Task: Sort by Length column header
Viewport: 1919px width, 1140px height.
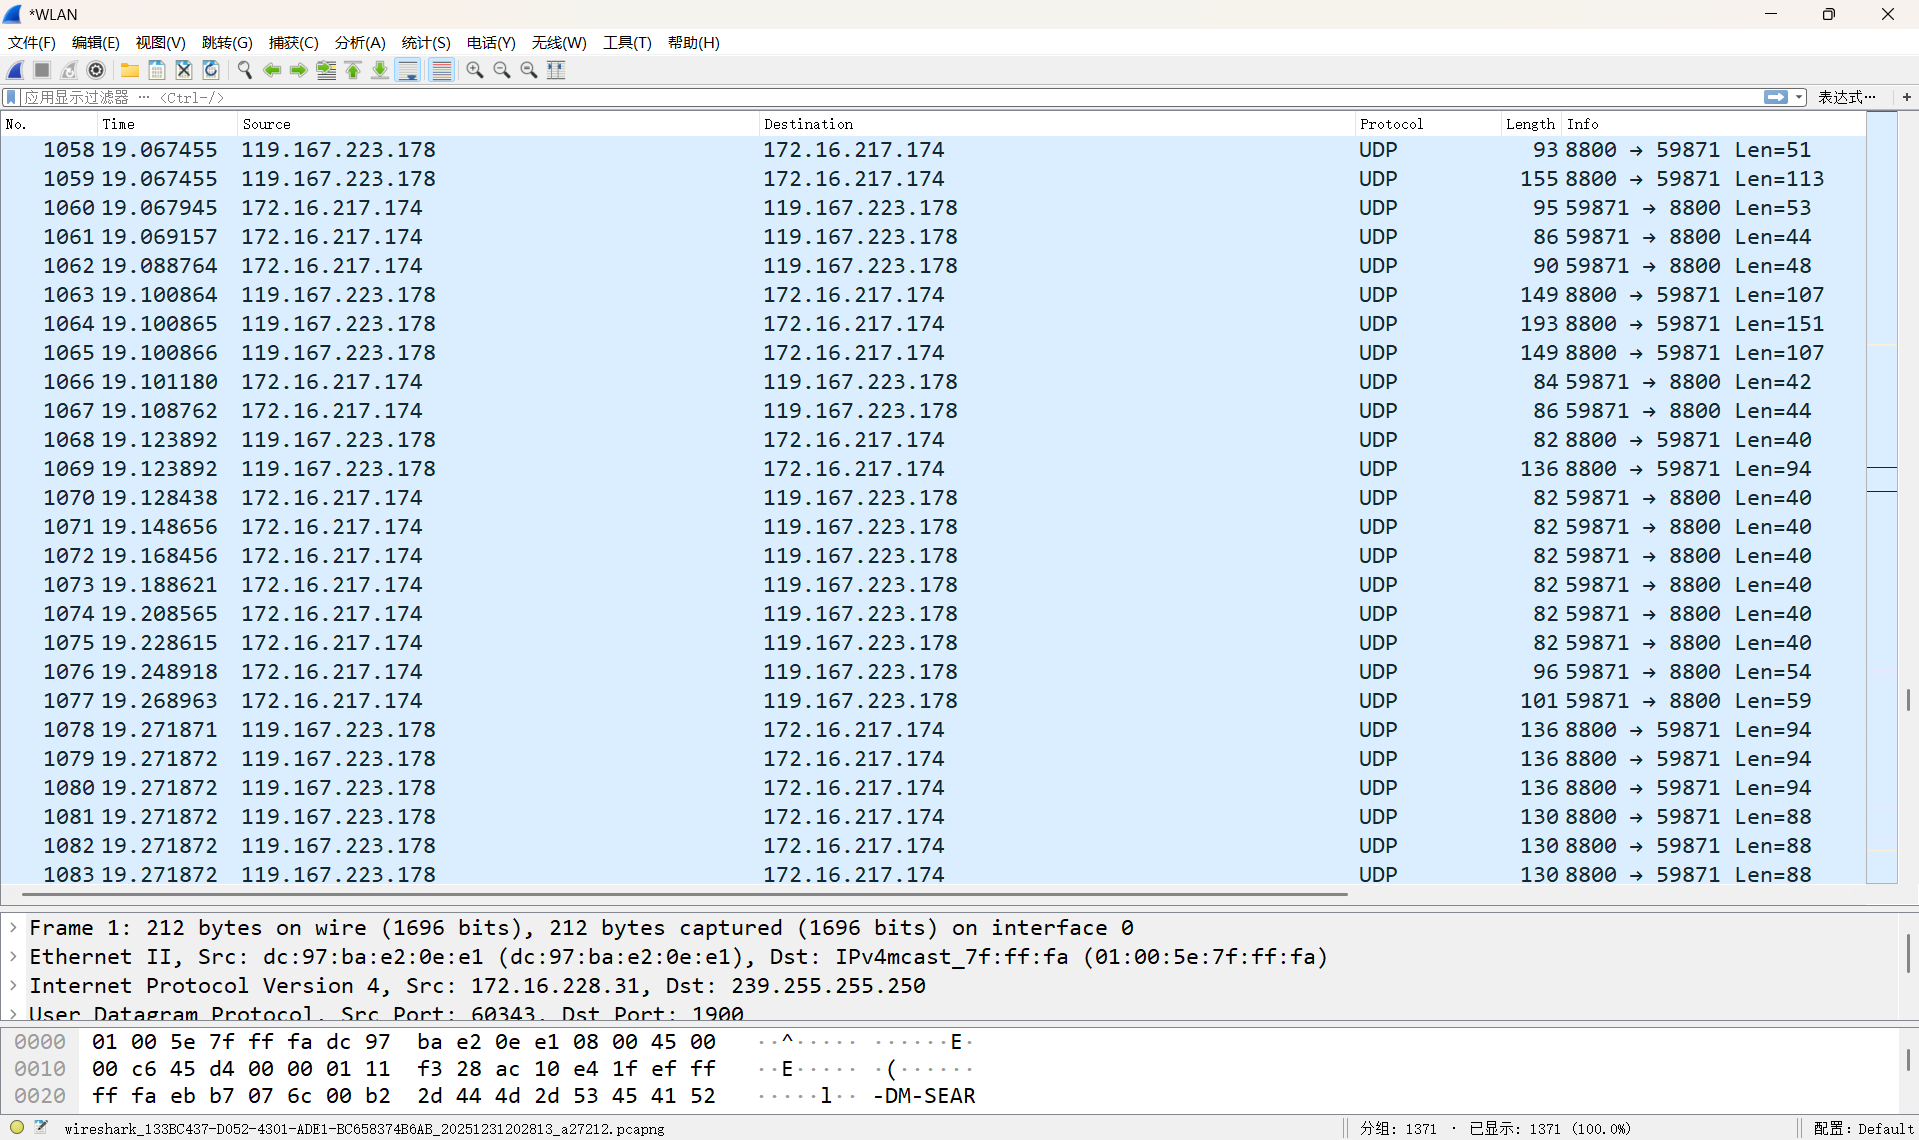Action: tap(1531, 124)
